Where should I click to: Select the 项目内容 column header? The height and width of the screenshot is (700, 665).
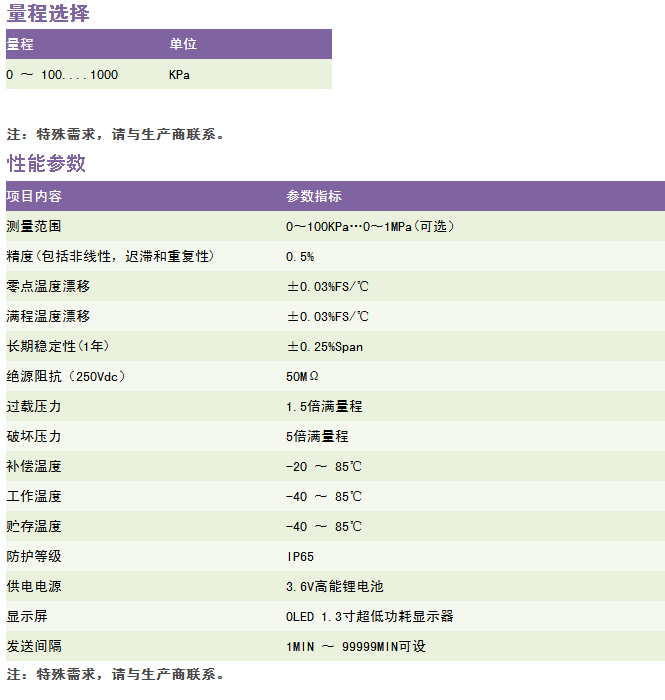[x=34, y=196]
